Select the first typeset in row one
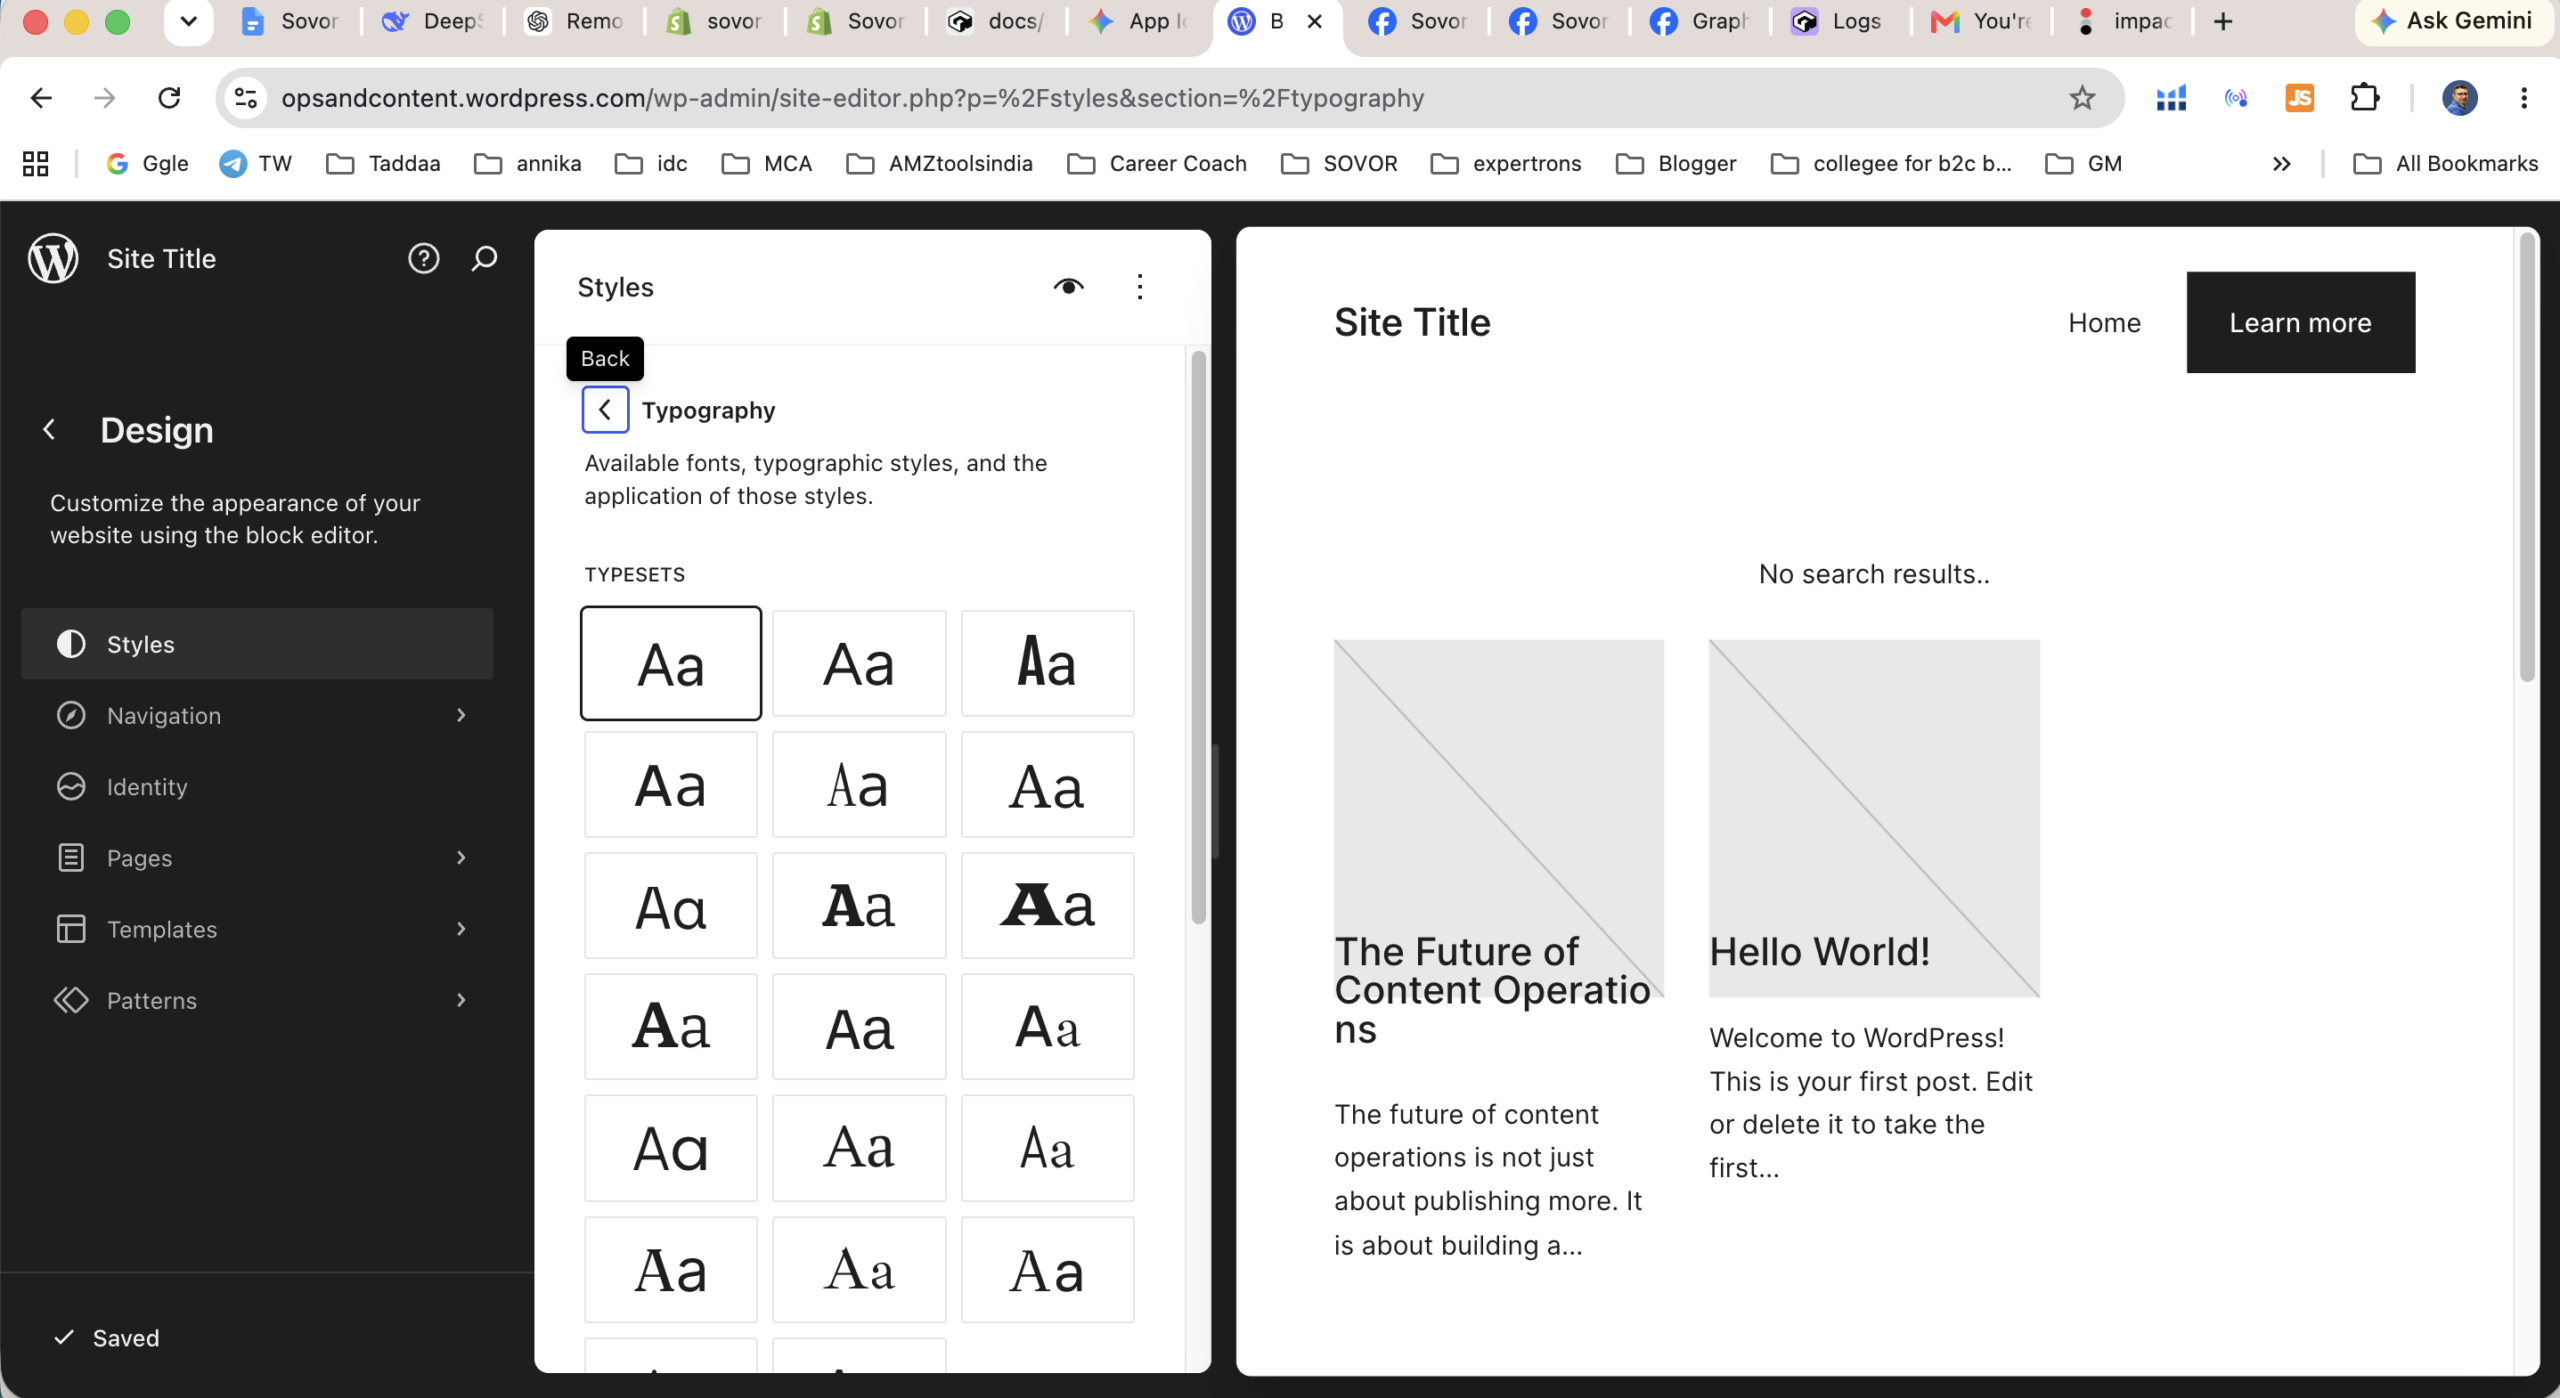The image size is (2560, 1398). coord(671,663)
